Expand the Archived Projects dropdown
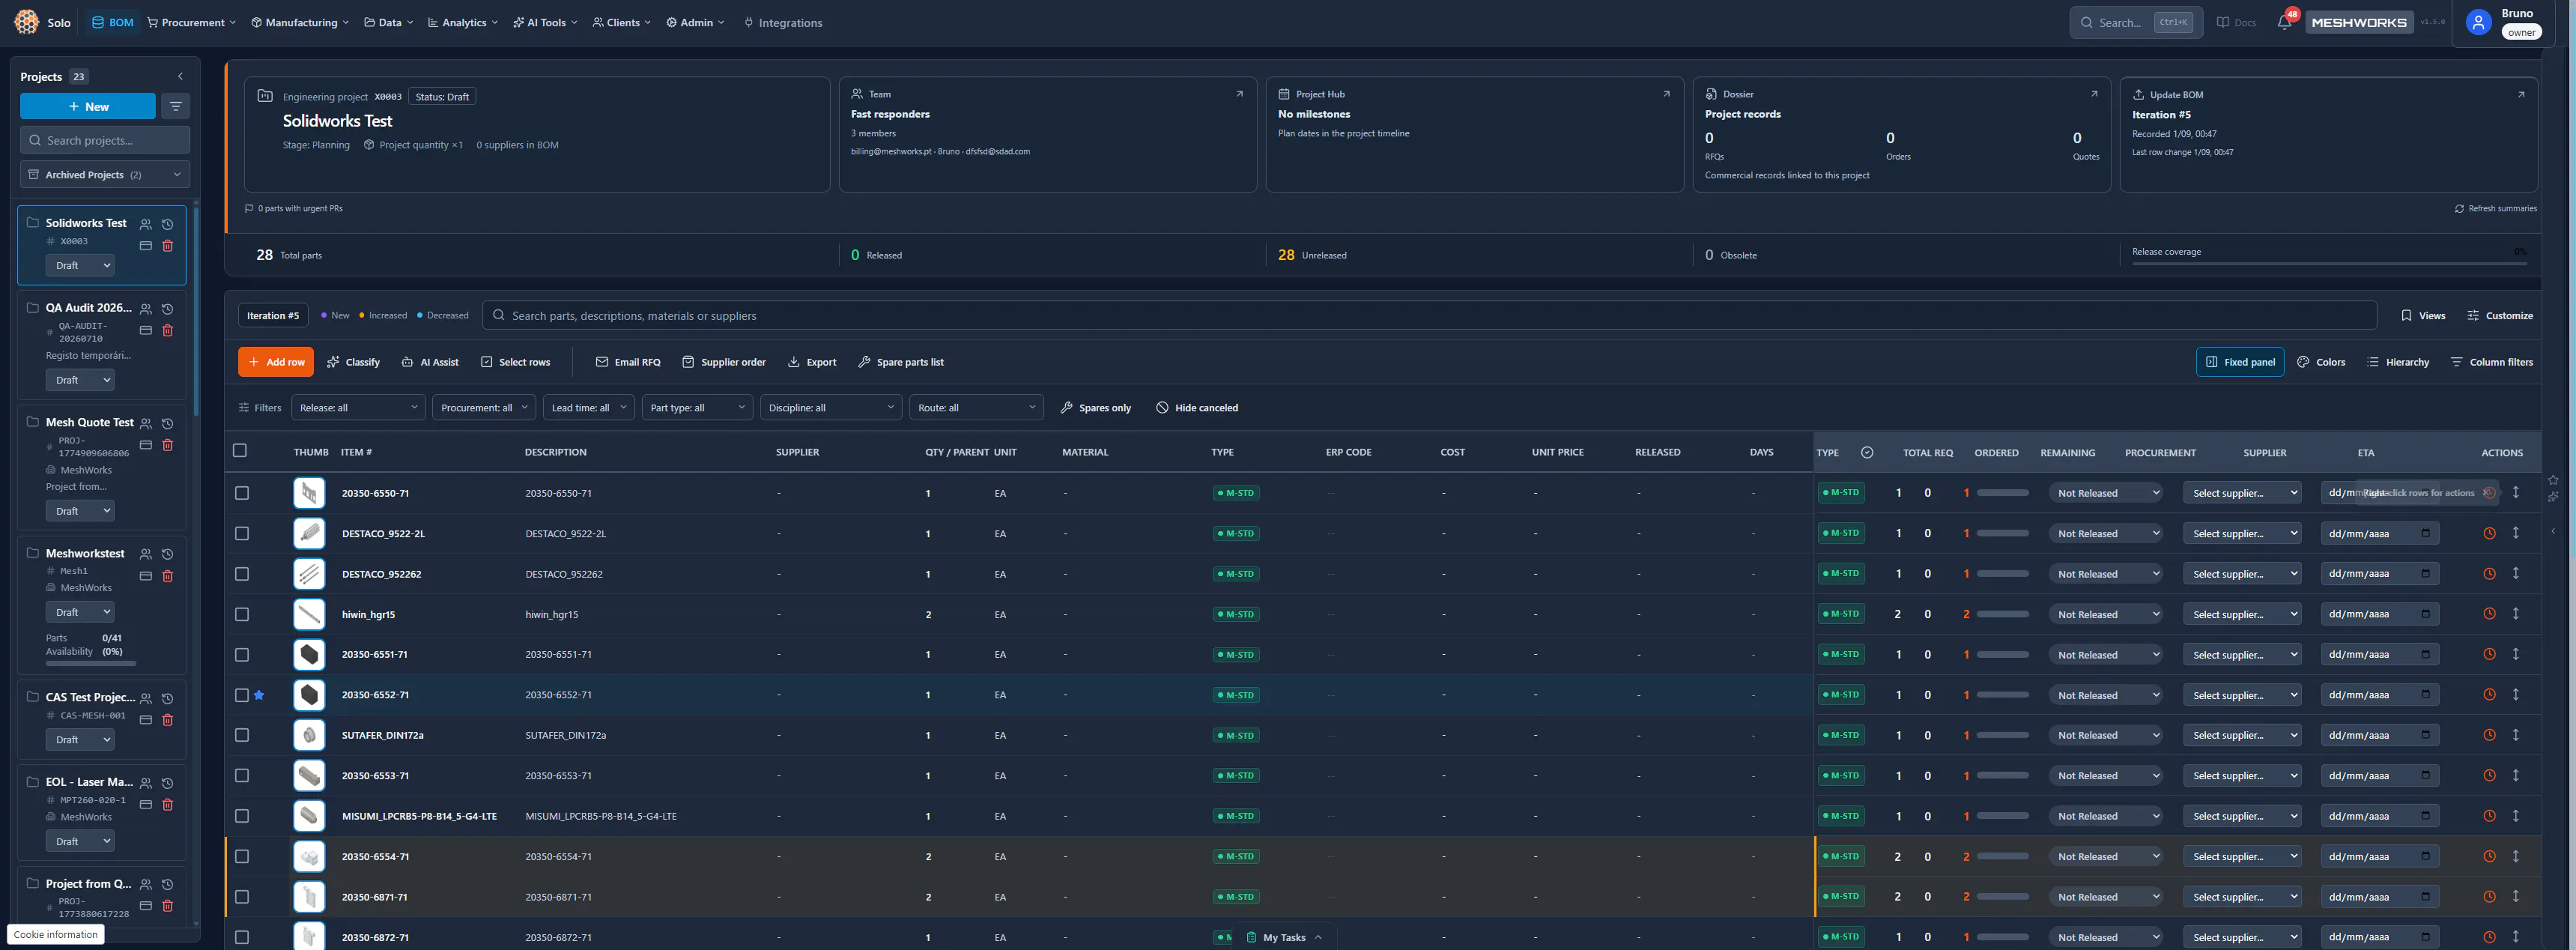 [105, 174]
